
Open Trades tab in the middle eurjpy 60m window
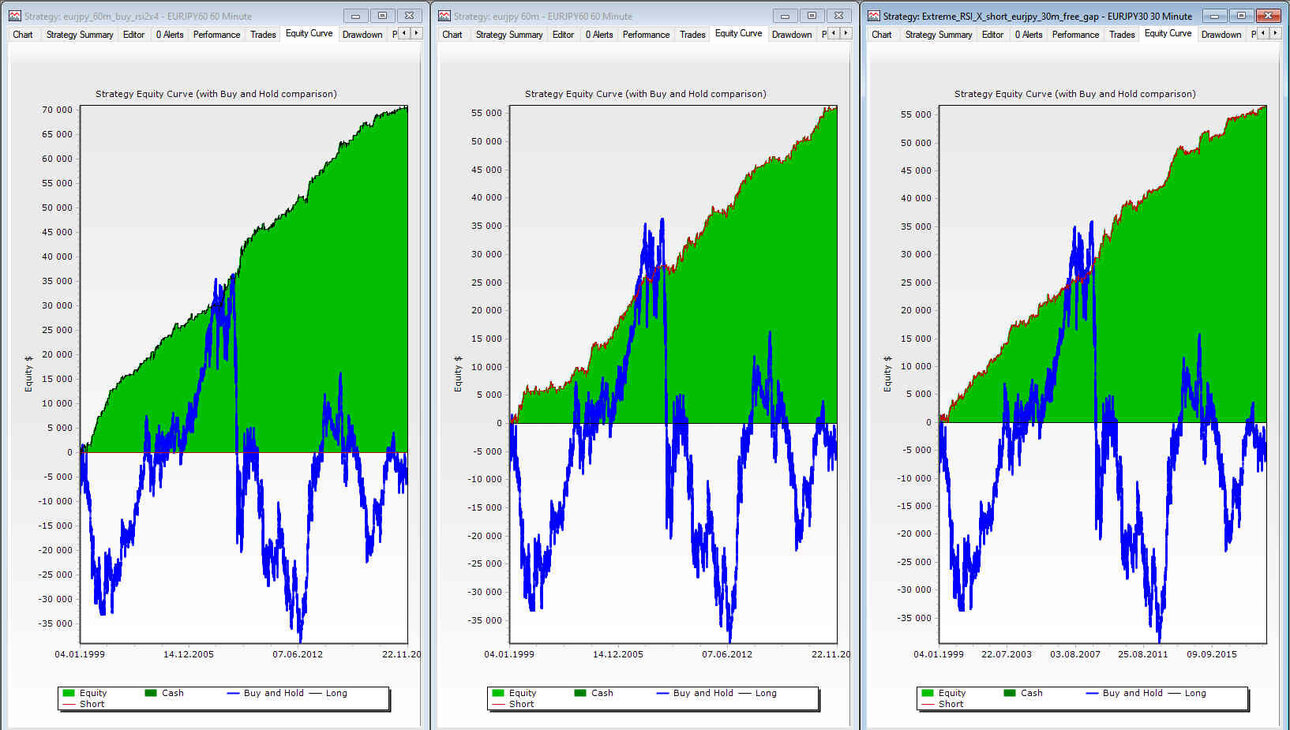click(692, 34)
